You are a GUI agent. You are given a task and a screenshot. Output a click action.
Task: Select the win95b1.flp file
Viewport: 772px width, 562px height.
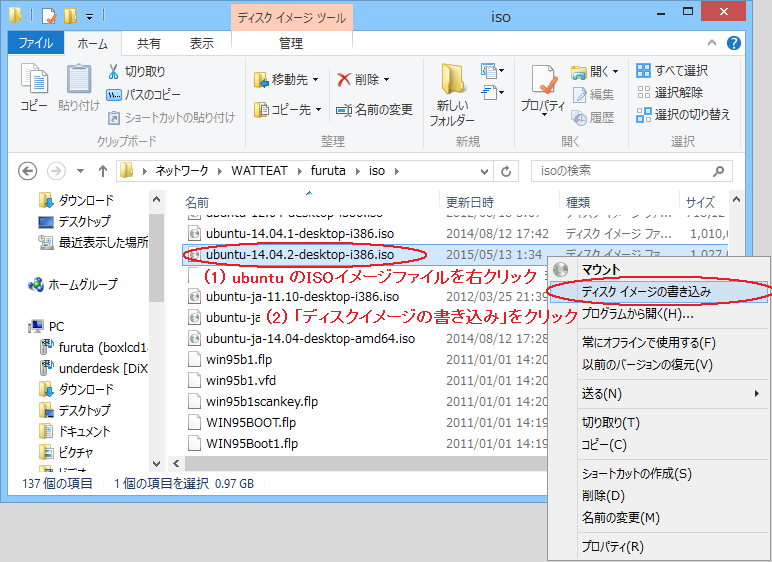point(239,360)
